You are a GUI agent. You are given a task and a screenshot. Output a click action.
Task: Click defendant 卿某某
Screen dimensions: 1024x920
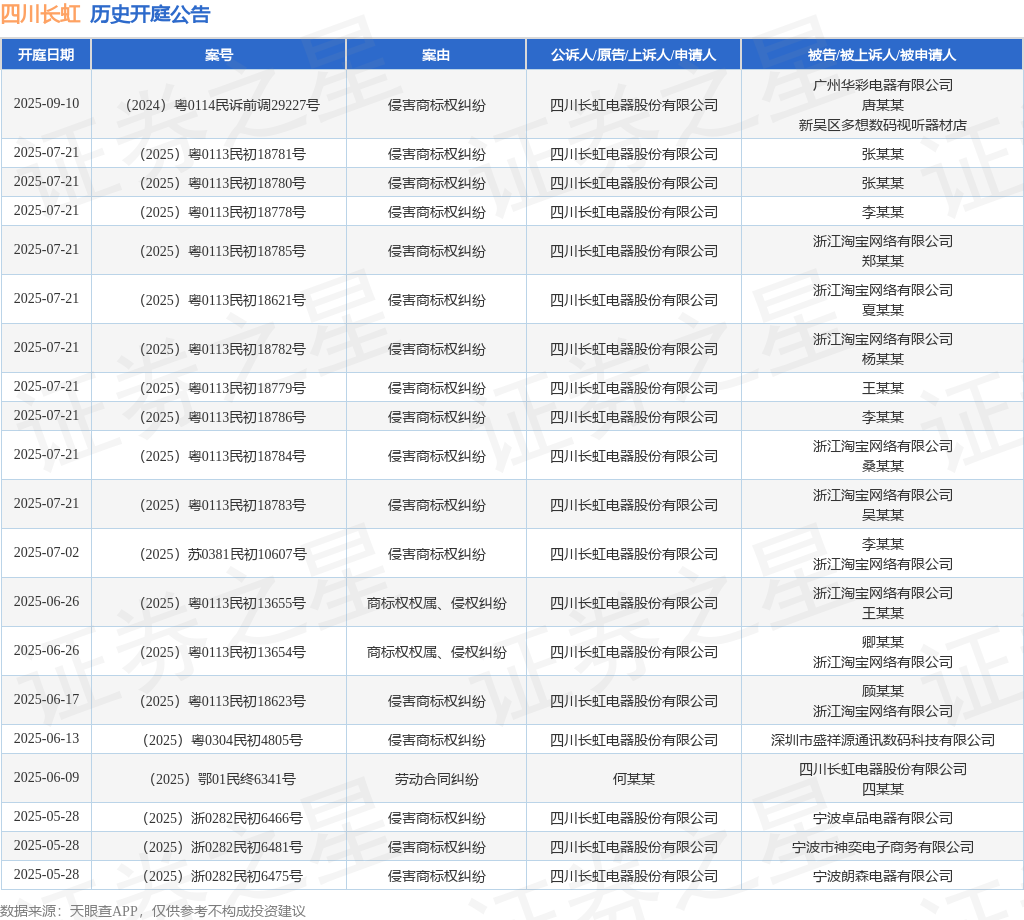[x=882, y=642]
